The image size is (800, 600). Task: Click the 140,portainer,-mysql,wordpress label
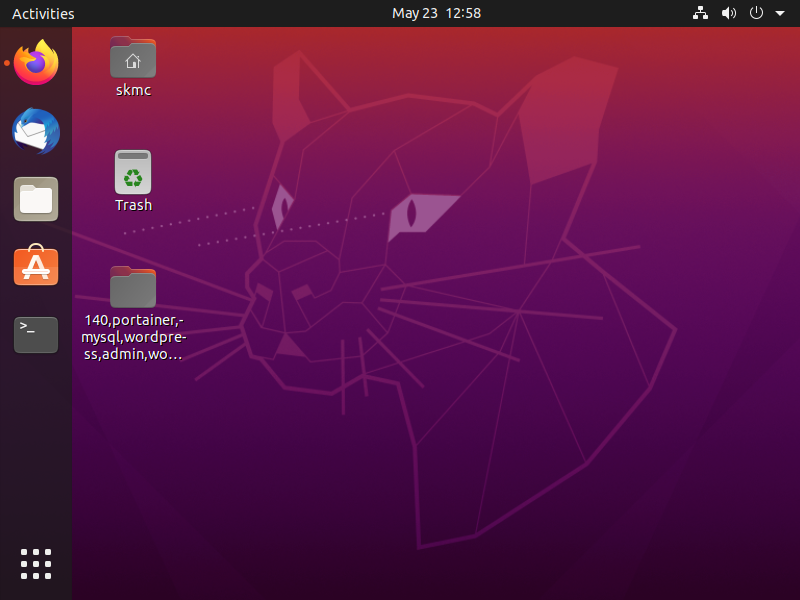coord(133,337)
